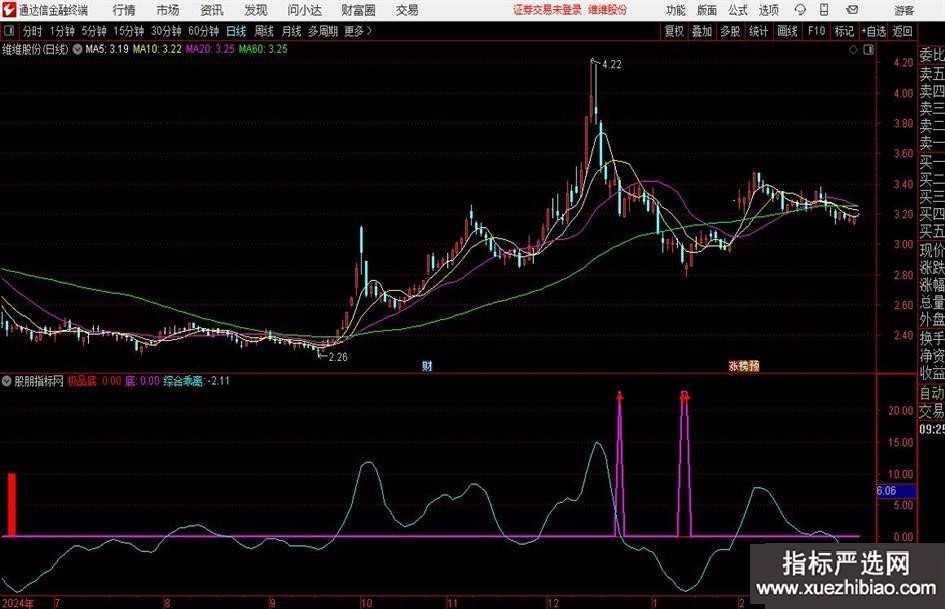Toggle the left panel icon beside 分时
The width and height of the screenshot is (945, 609).
9,31
